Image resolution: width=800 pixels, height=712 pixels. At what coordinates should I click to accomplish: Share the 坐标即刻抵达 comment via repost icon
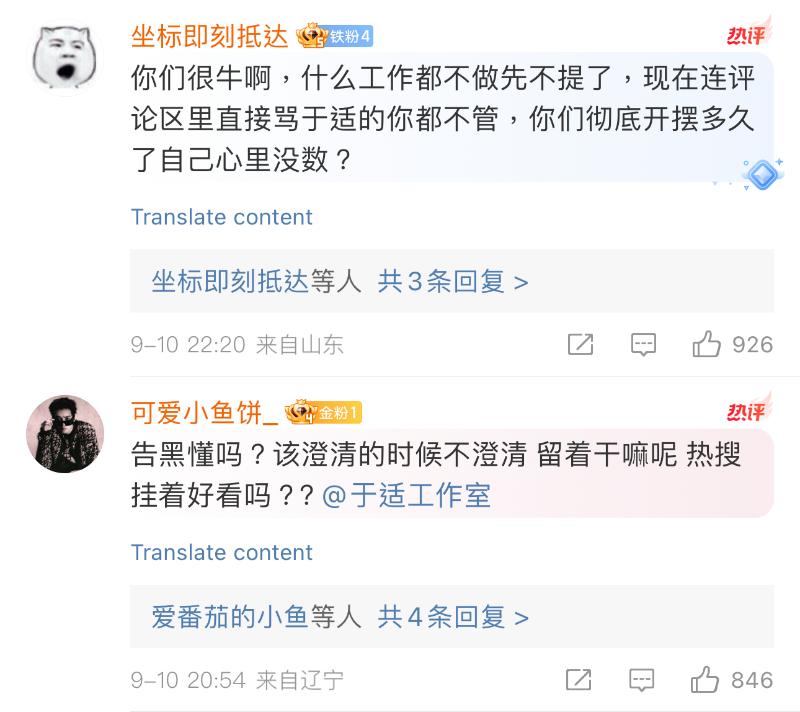click(x=580, y=345)
